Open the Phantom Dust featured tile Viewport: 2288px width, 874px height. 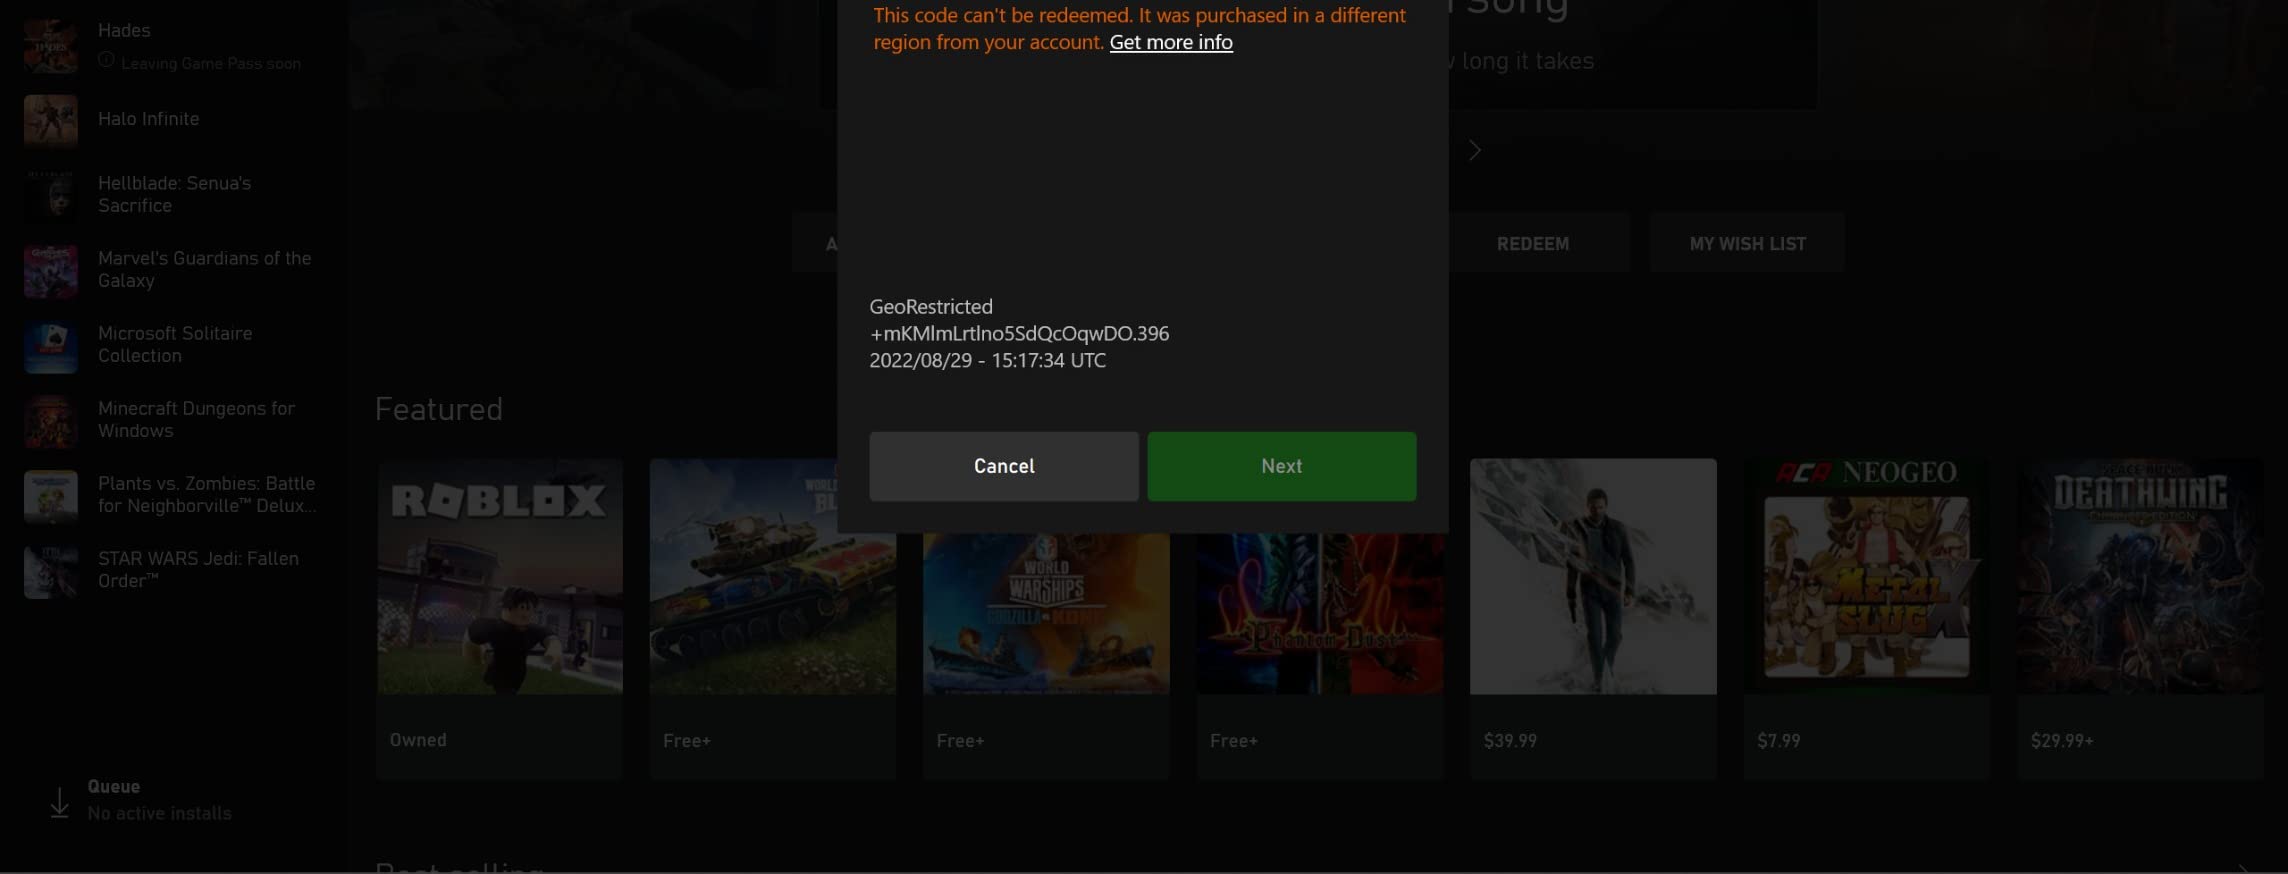[x=1320, y=656]
